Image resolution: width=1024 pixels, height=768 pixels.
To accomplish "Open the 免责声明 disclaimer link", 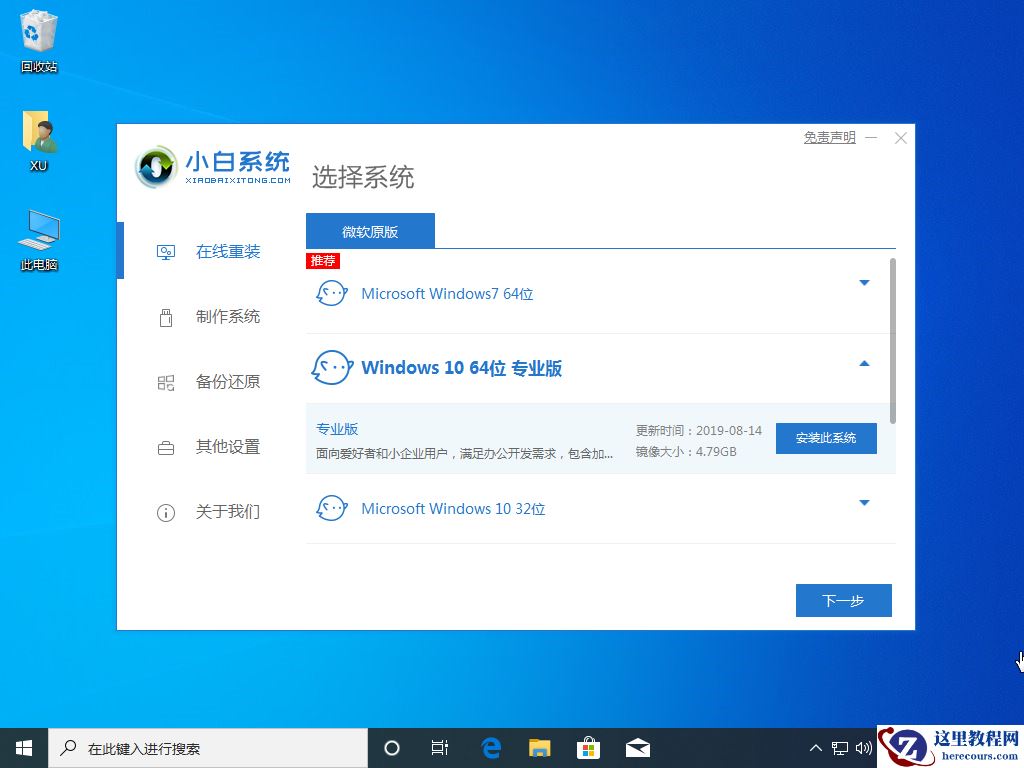I will tap(829, 137).
